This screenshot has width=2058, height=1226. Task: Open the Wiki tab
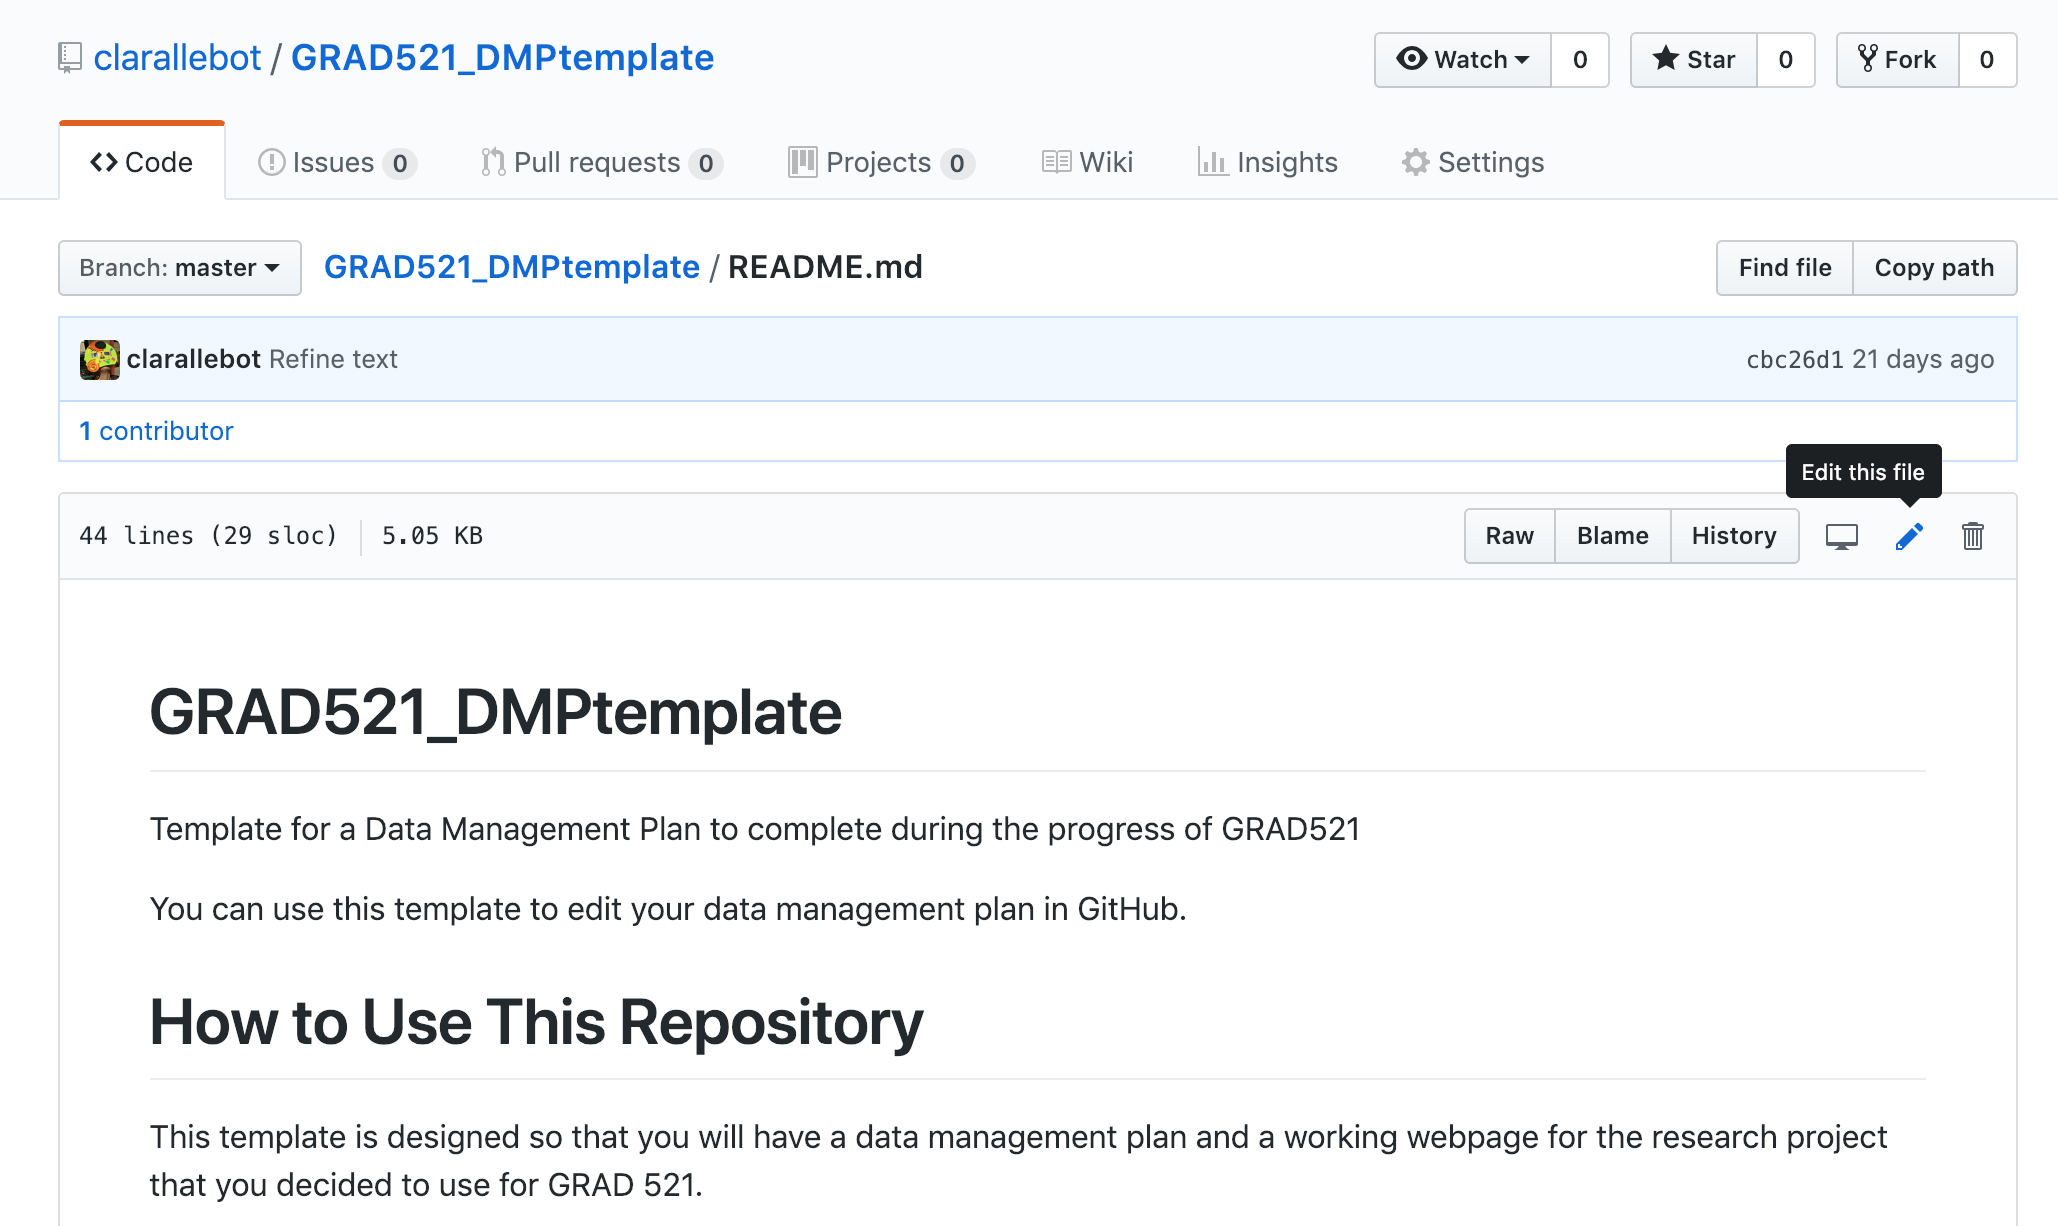coord(1087,163)
